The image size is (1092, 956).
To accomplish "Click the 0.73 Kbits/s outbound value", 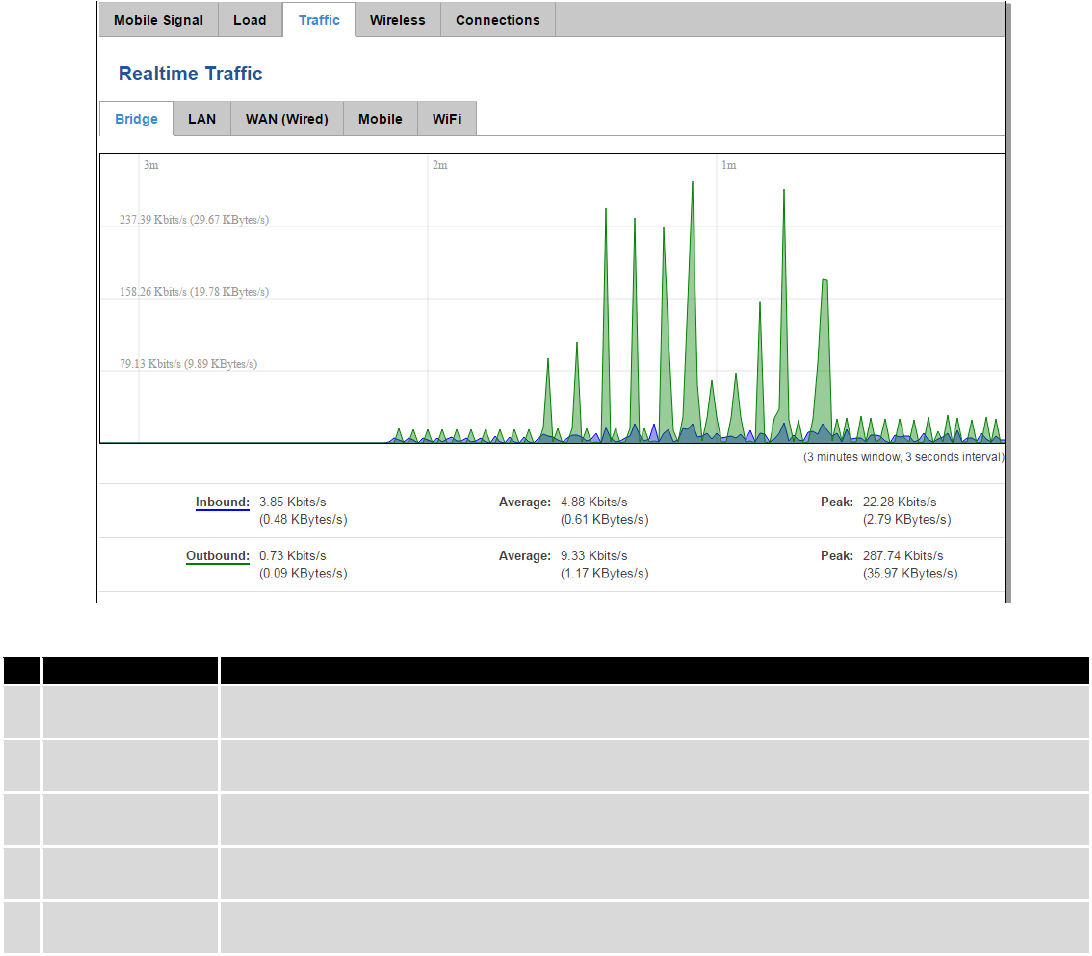I will tap(292, 556).
